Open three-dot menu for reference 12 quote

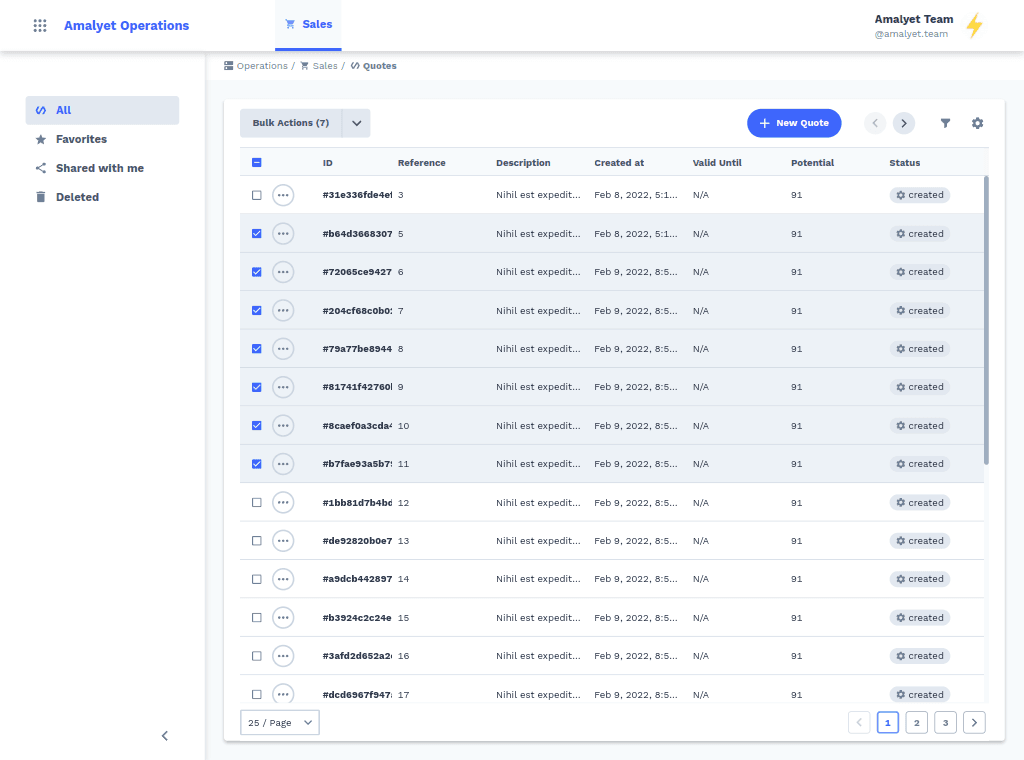[283, 502]
